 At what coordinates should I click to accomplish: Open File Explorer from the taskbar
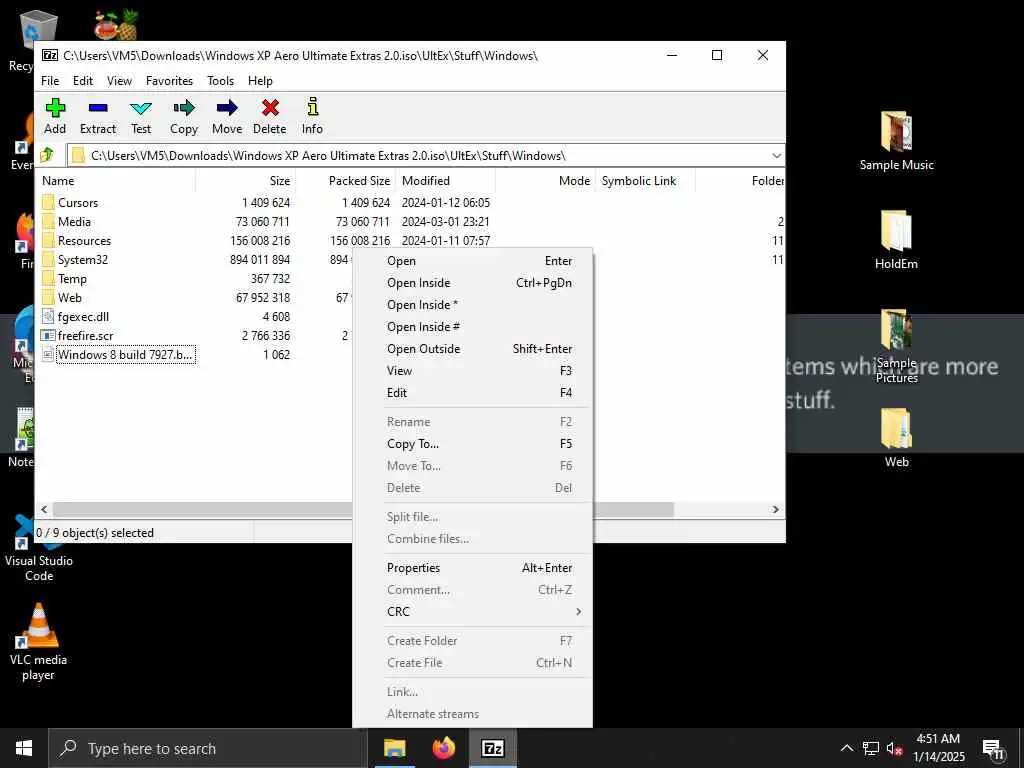tap(394, 748)
